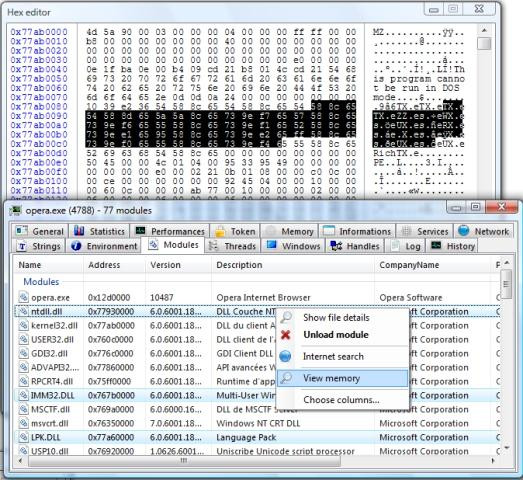523x480 pixels.
Task: Click the Windows NT CRT DLL description
Action: coord(258,423)
